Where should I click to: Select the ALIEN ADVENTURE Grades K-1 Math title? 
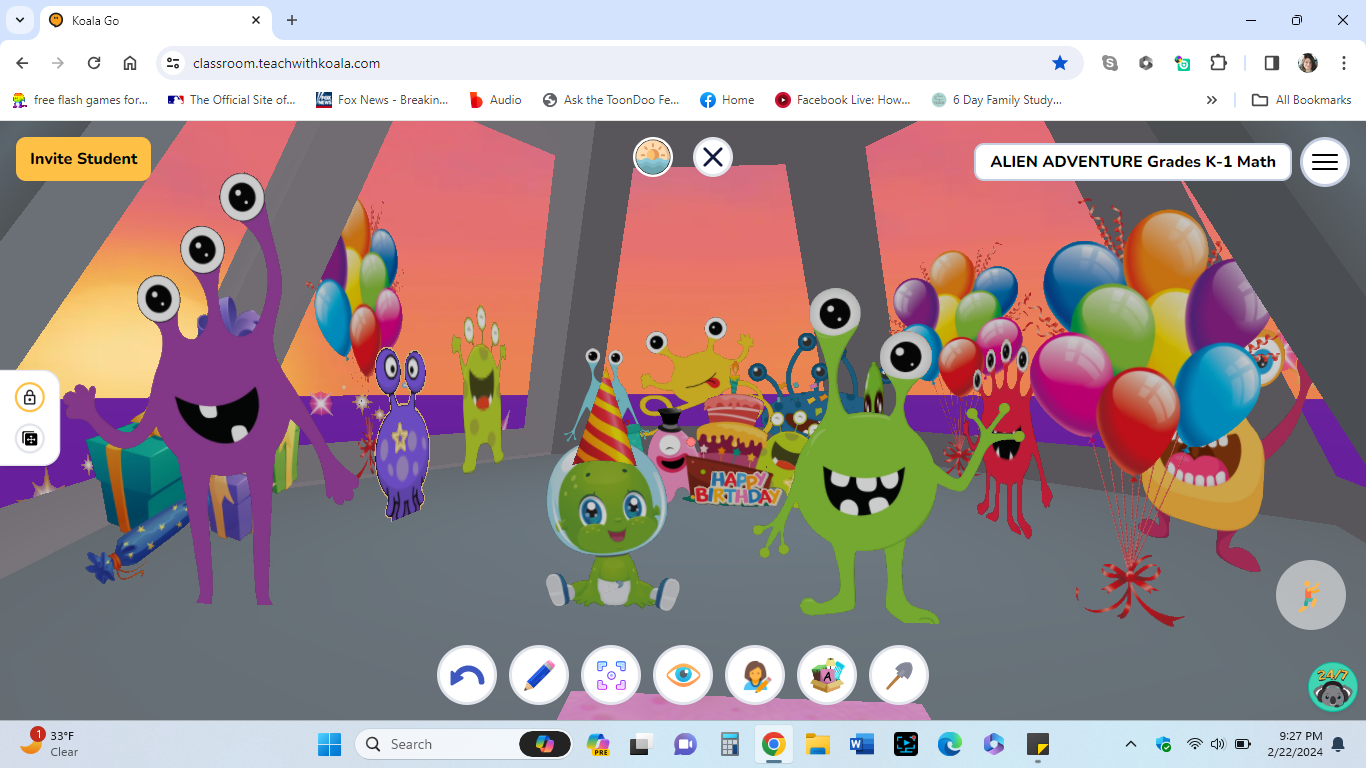tap(1132, 161)
